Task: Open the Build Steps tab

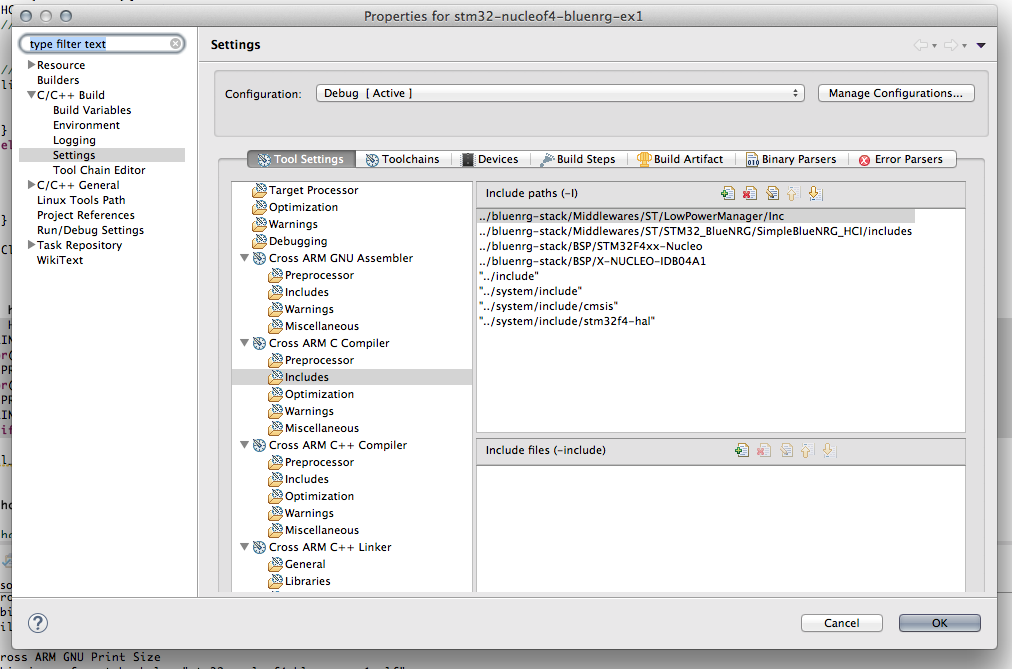Action: click(578, 159)
